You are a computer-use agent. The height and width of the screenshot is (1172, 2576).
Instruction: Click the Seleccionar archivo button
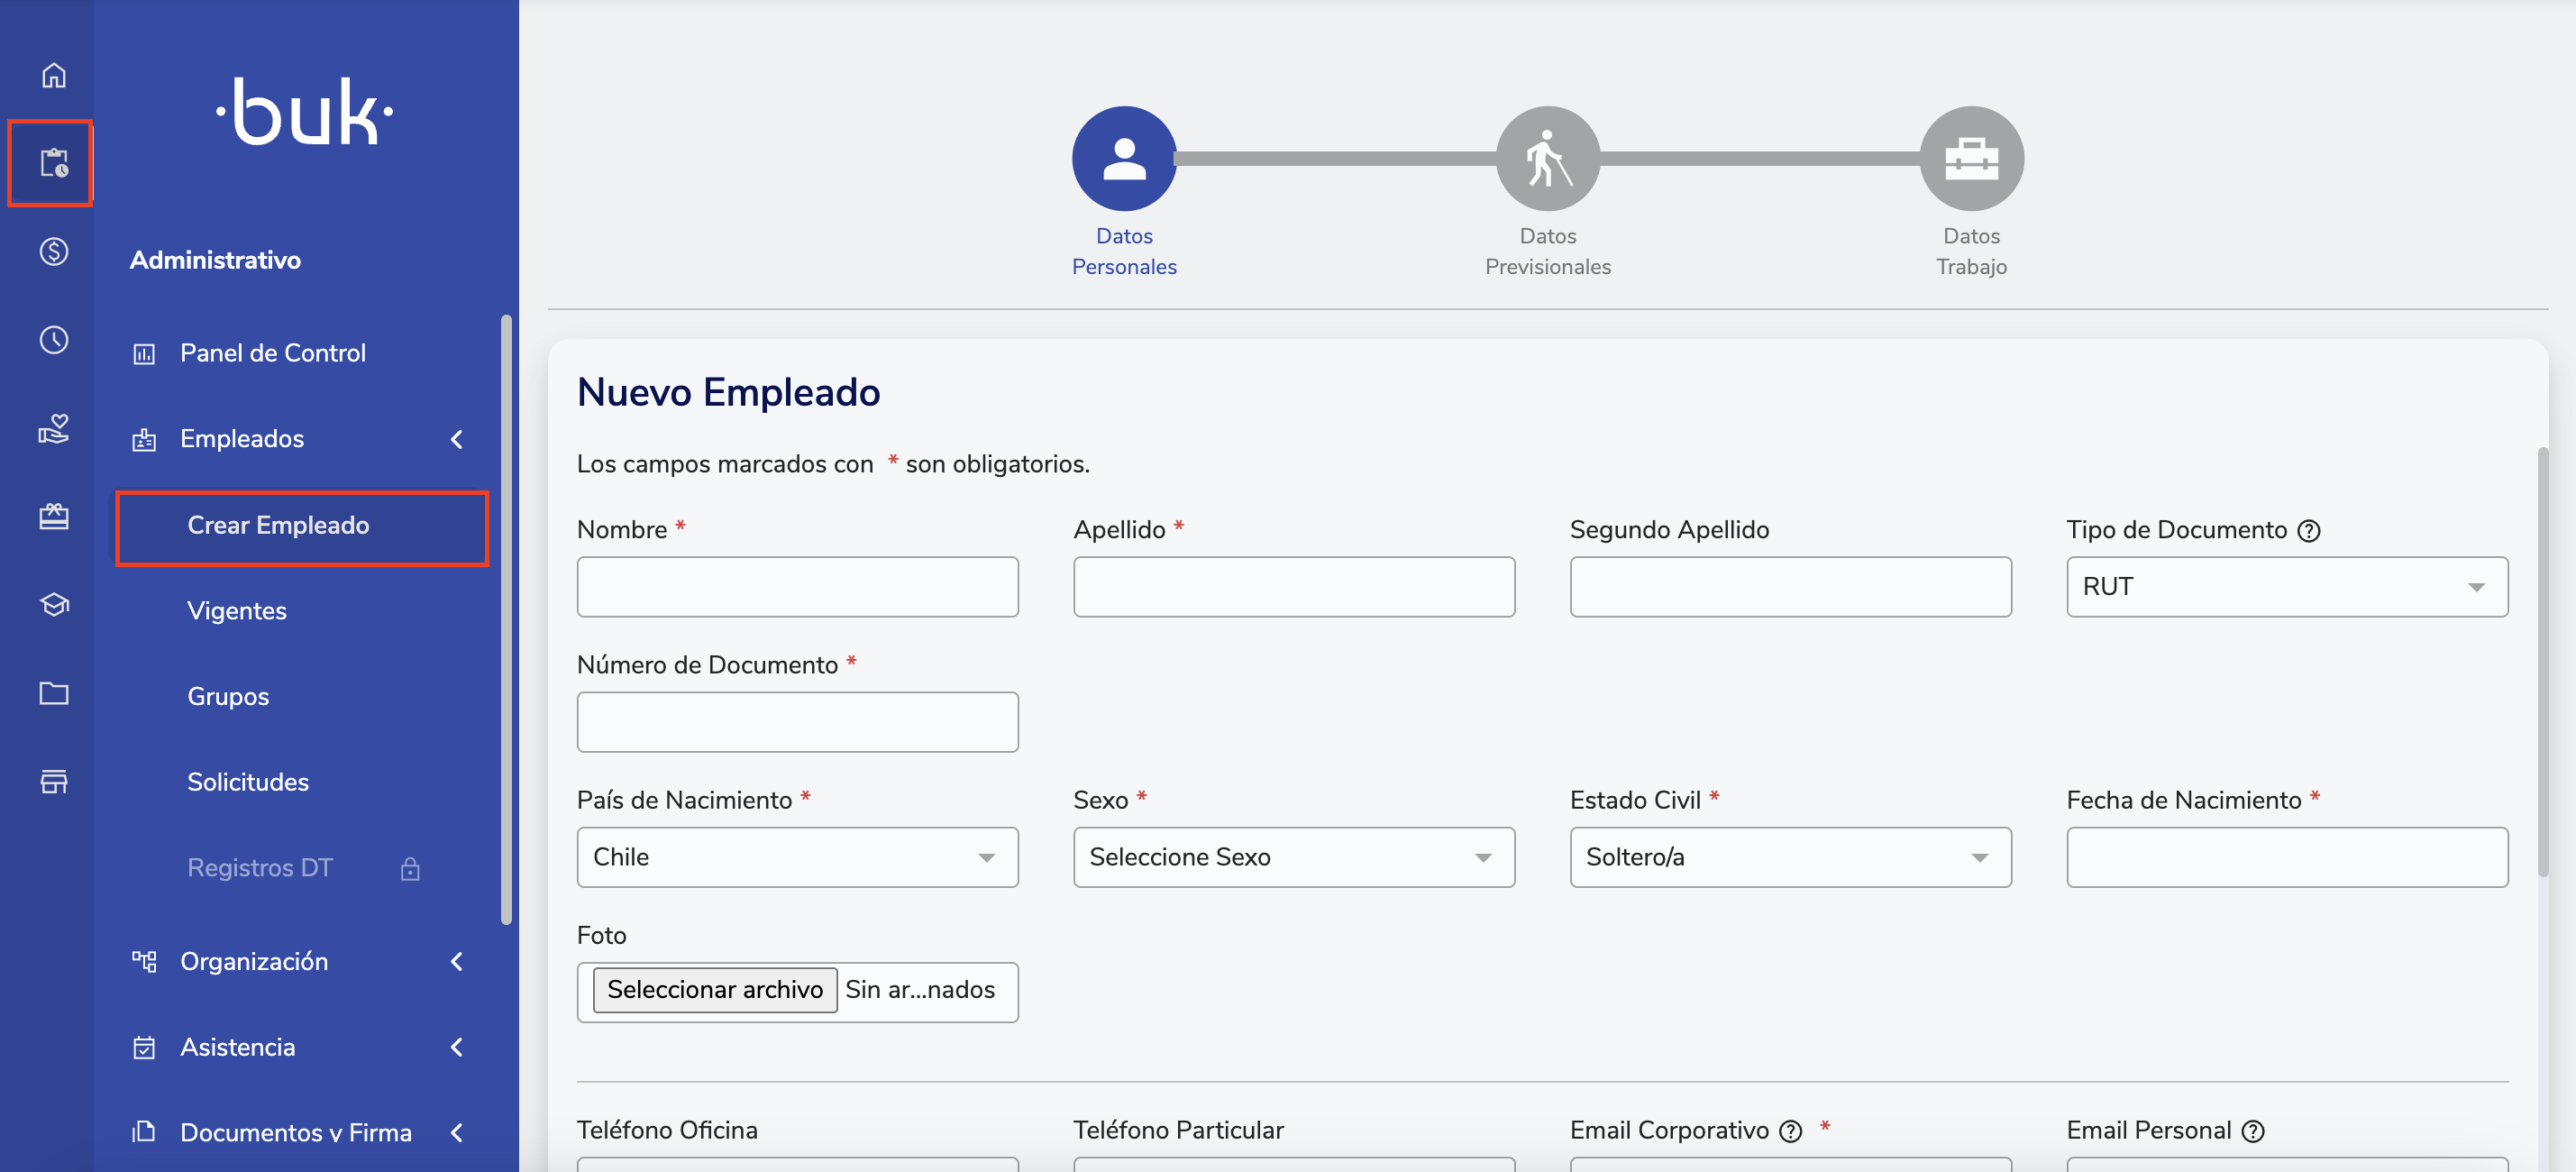coord(714,990)
